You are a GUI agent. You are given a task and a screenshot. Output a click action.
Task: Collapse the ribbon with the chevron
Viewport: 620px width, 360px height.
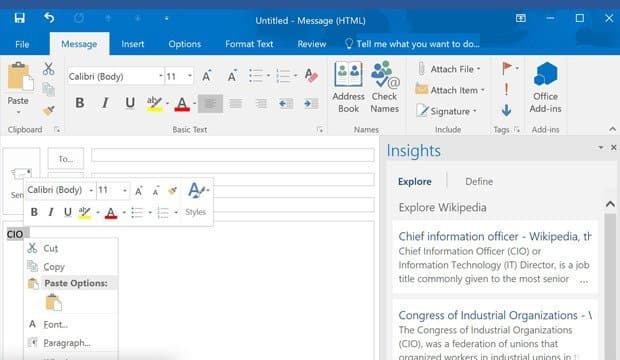point(612,129)
